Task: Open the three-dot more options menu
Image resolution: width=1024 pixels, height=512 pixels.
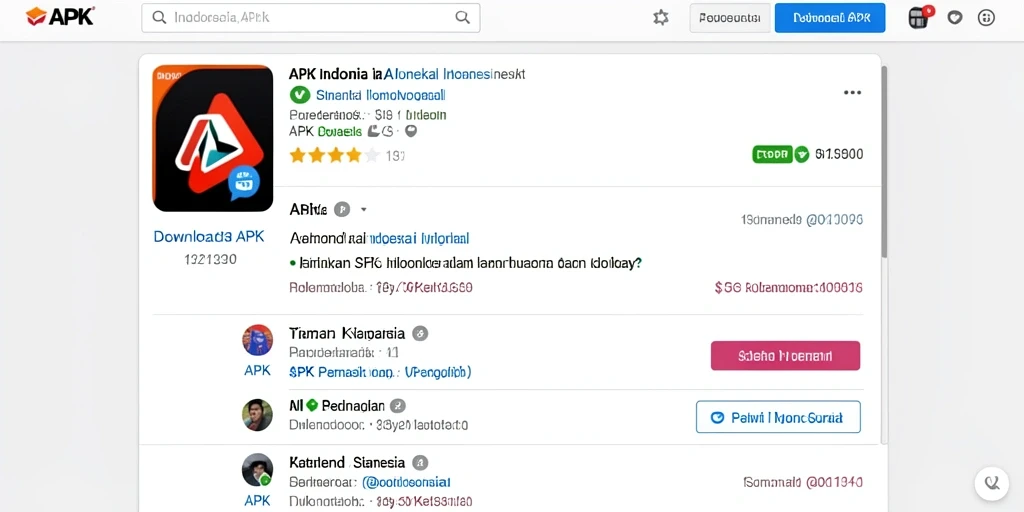Action: coord(852,93)
